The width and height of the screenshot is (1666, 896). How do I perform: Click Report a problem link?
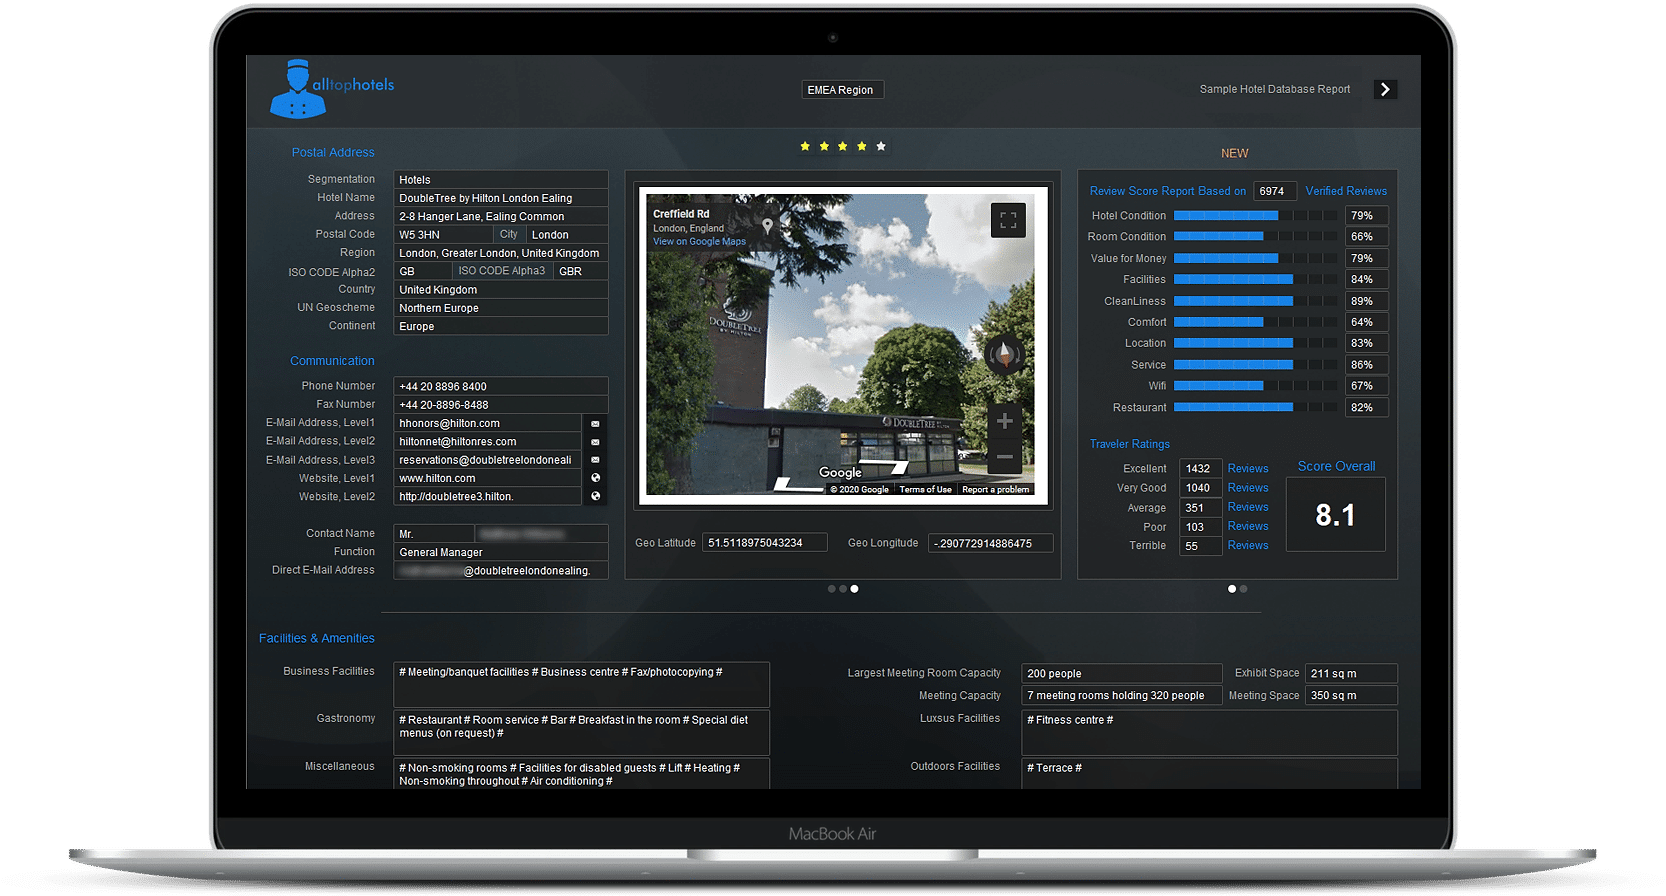pos(995,490)
